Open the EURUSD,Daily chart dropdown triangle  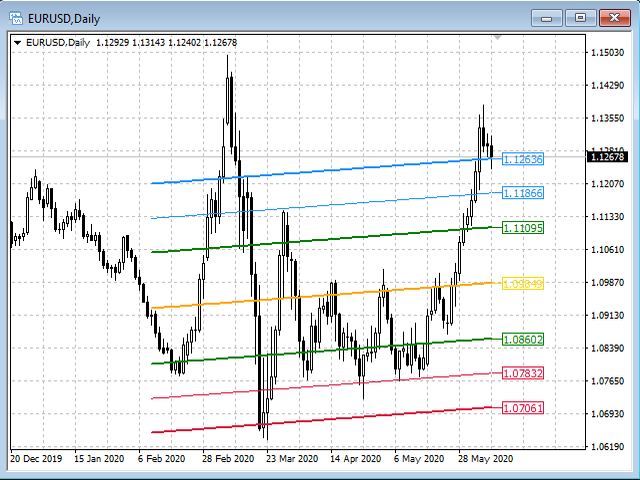click(17, 42)
